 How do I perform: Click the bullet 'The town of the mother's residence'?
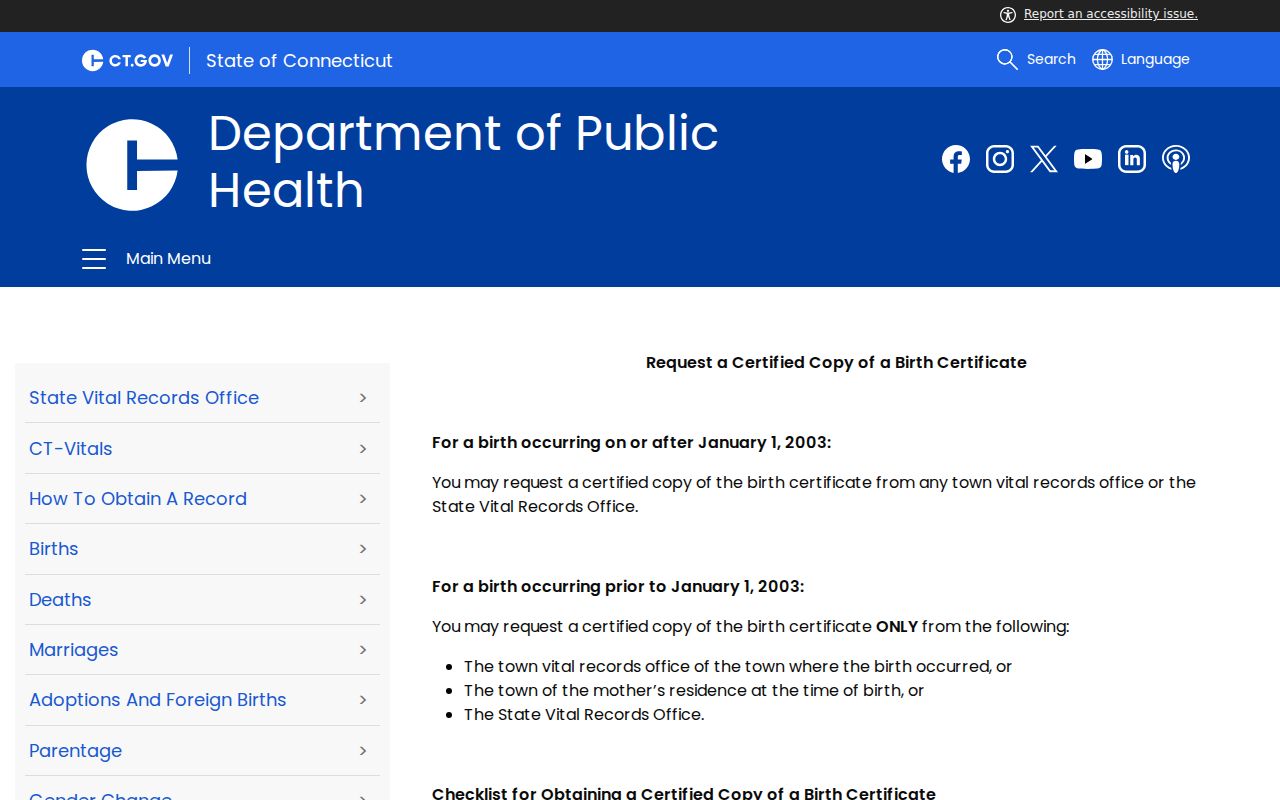694,690
